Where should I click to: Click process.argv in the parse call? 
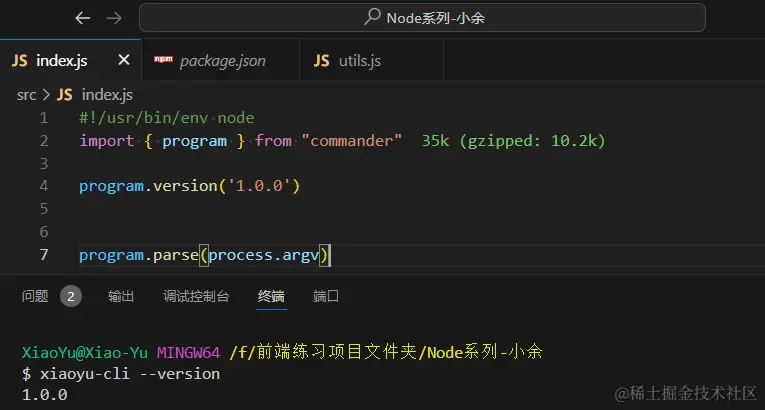[x=263, y=255]
